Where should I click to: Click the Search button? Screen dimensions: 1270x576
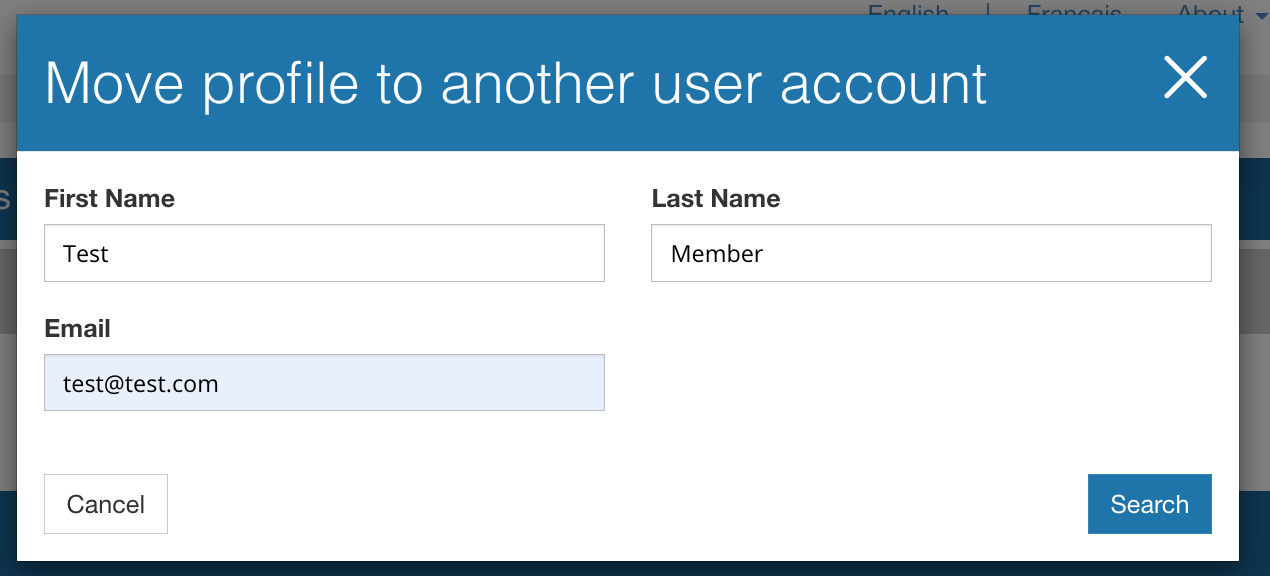point(1149,504)
